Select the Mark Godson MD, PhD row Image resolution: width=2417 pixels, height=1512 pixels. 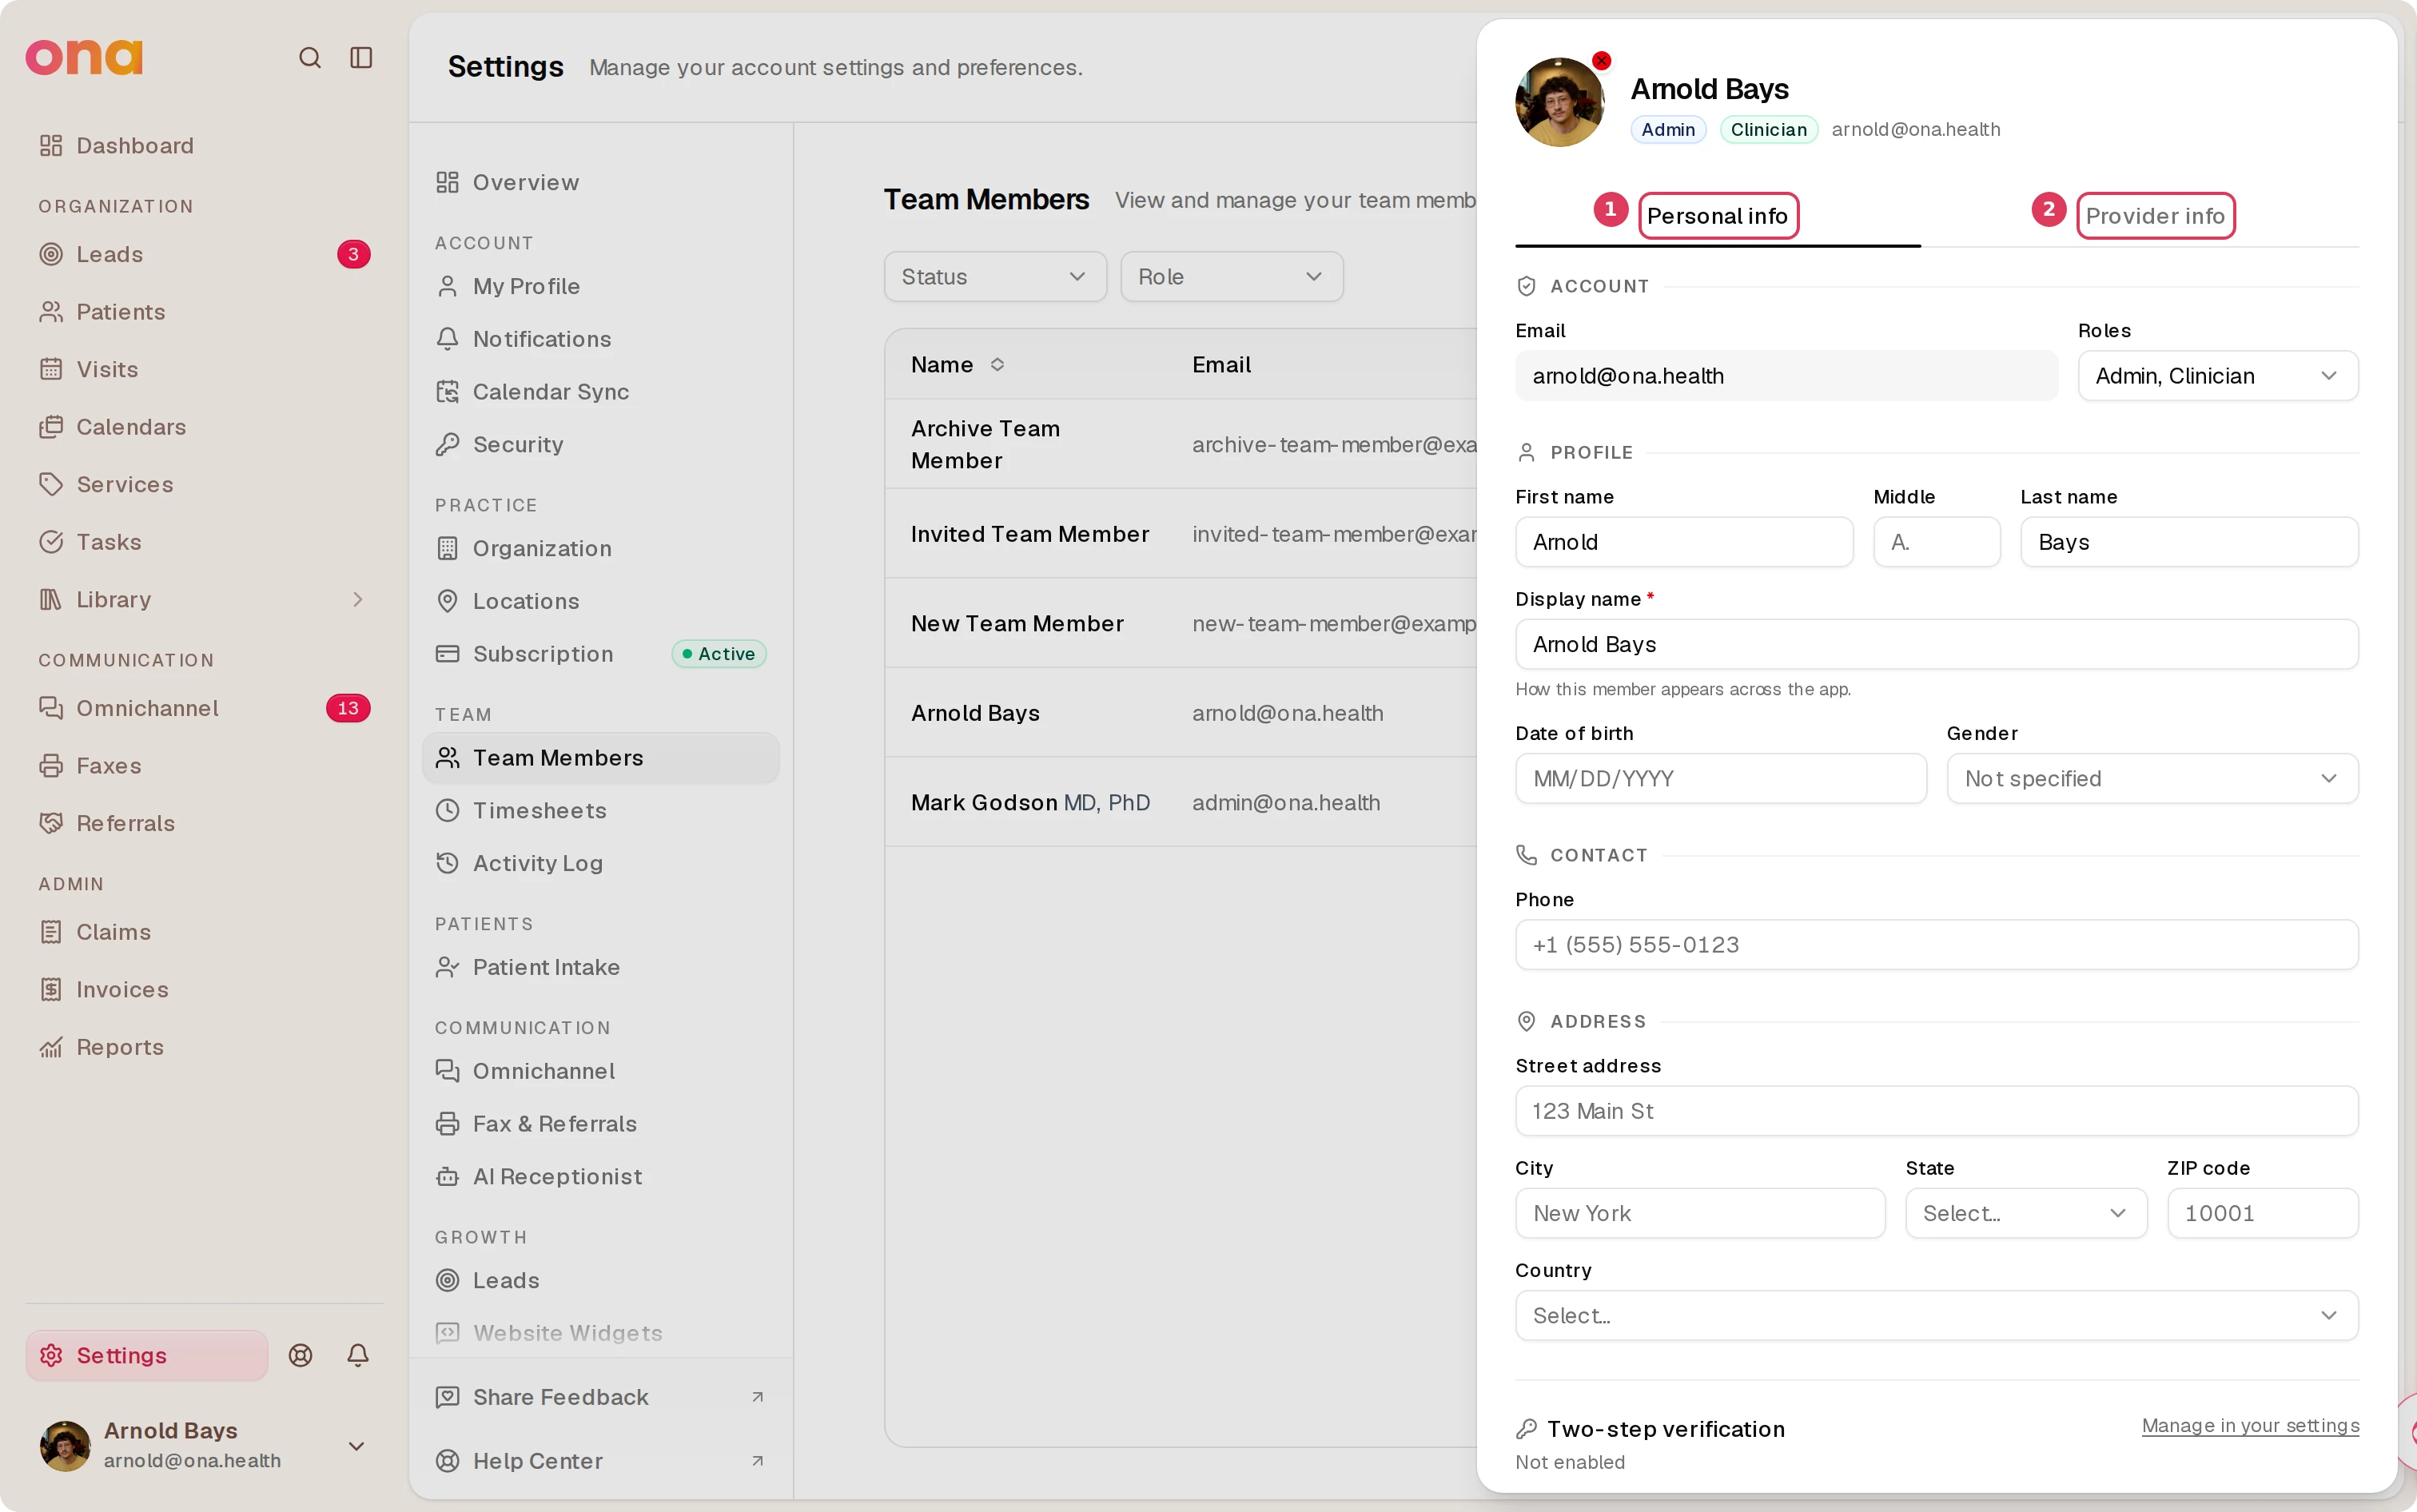point(1180,802)
